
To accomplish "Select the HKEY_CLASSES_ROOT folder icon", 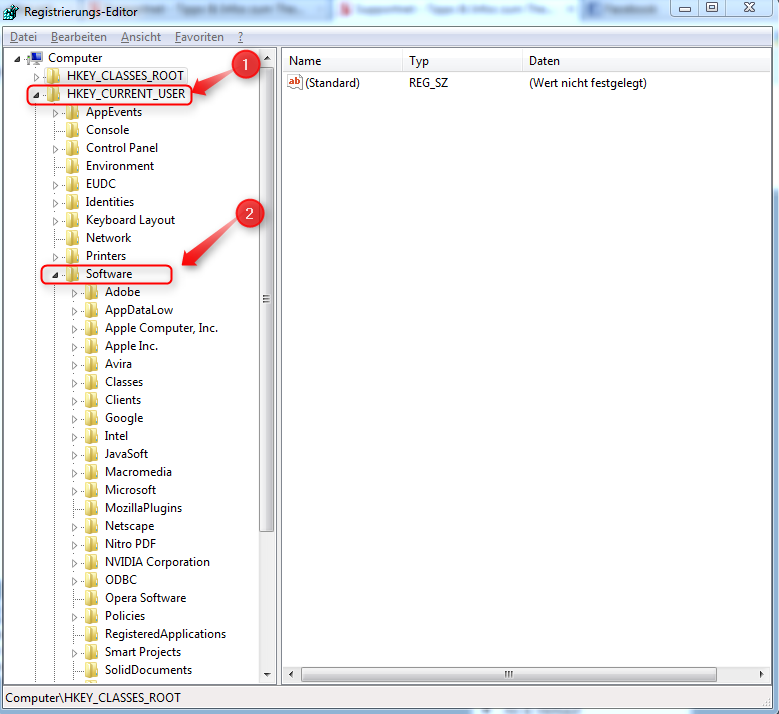I will click(x=53, y=76).
